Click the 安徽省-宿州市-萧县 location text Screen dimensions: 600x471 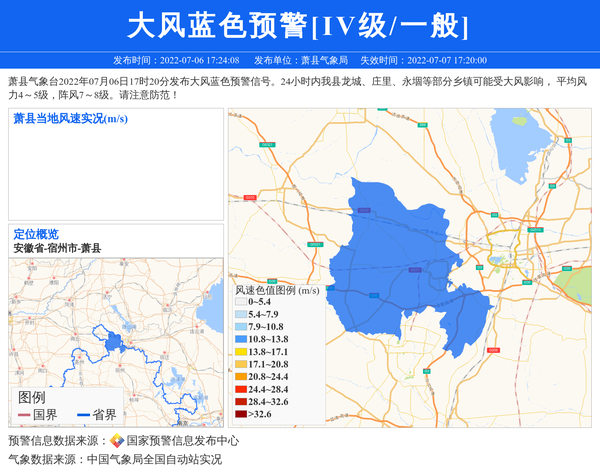pos(57,248)
